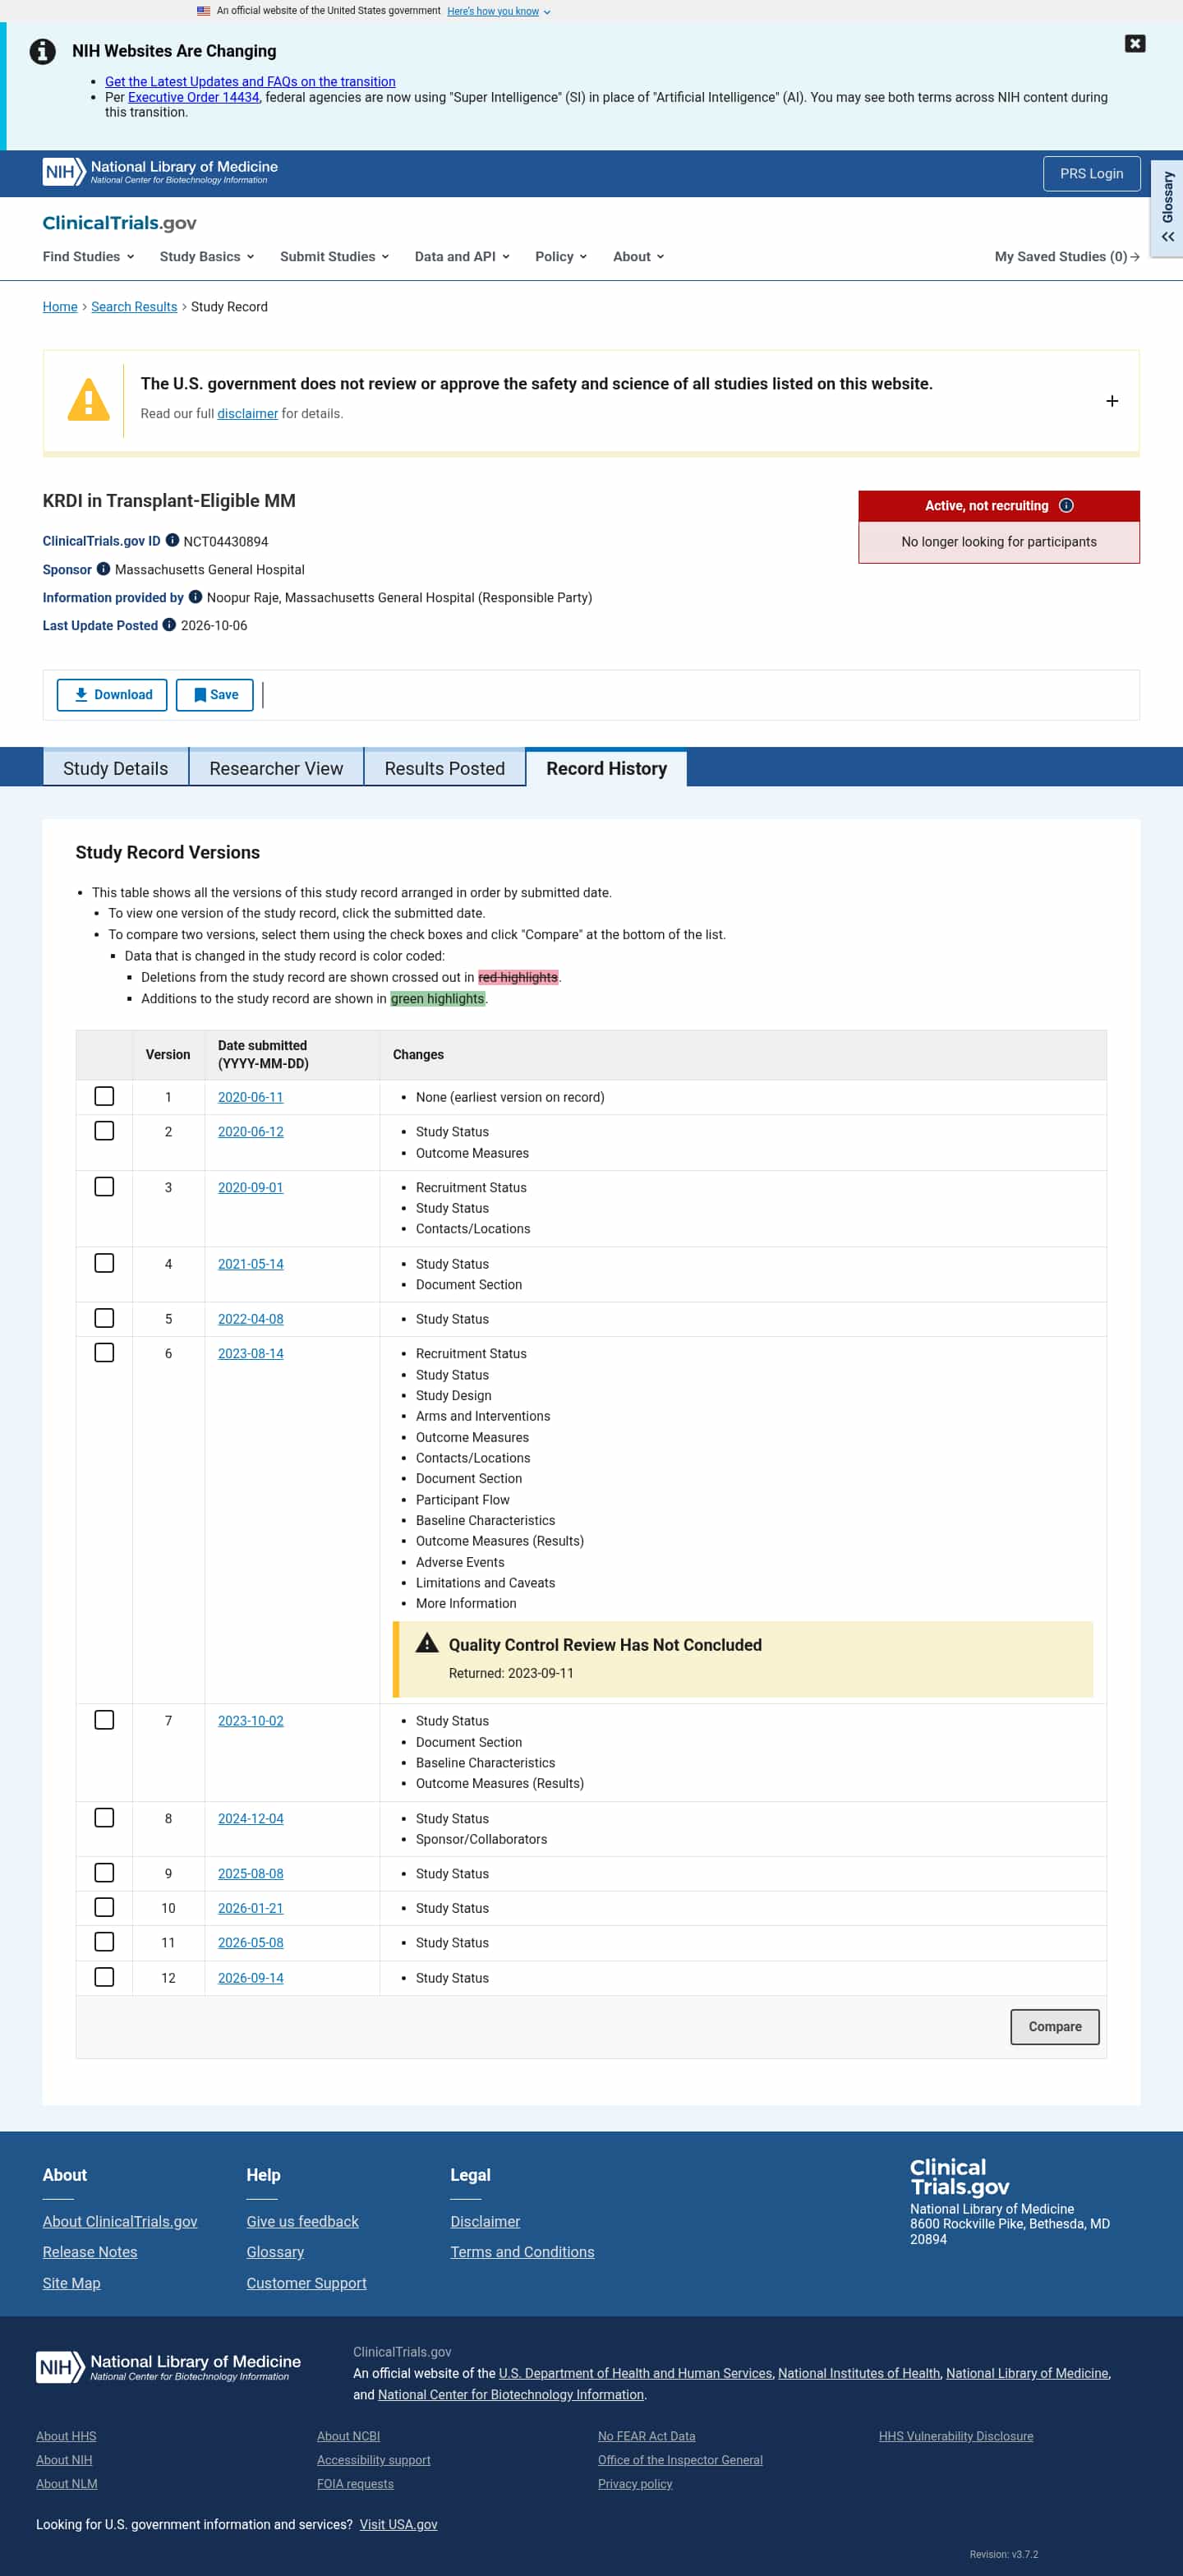
Task: Open the Data and API dropdown menu
Action: (462, 256)
